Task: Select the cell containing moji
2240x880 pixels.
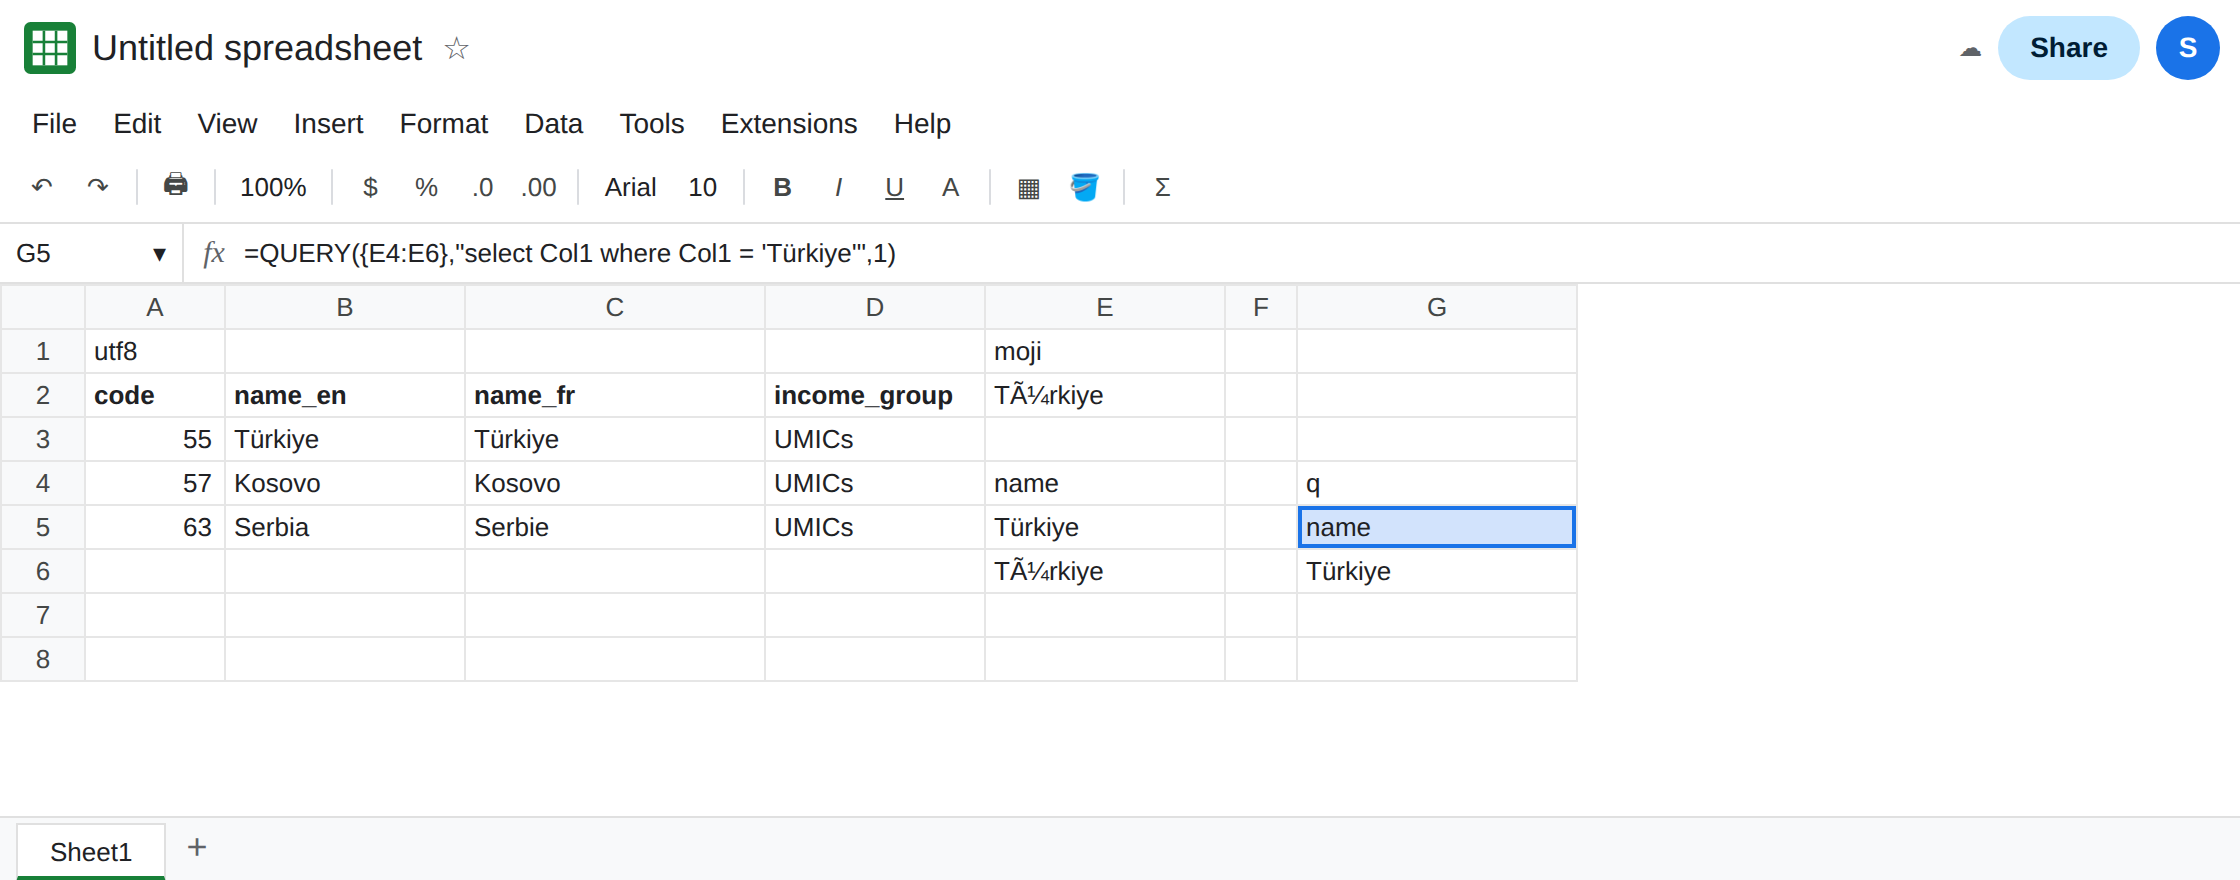Action: pyautogui.click(x=1105, y=351)
